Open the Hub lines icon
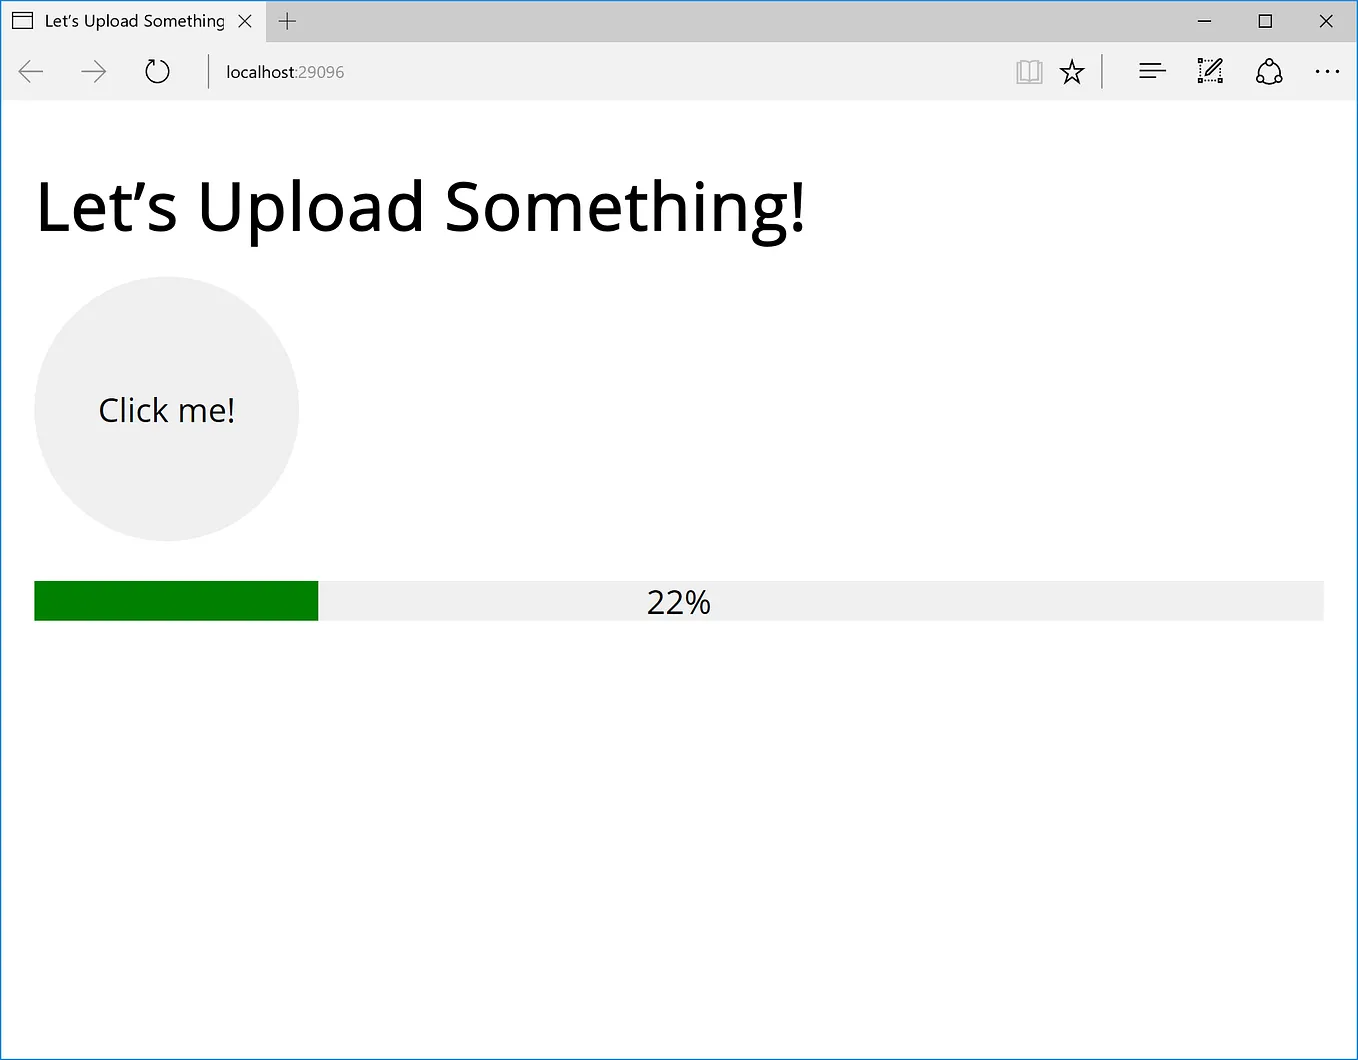The image size is (1358, 1060). [x=1152, y=71]
